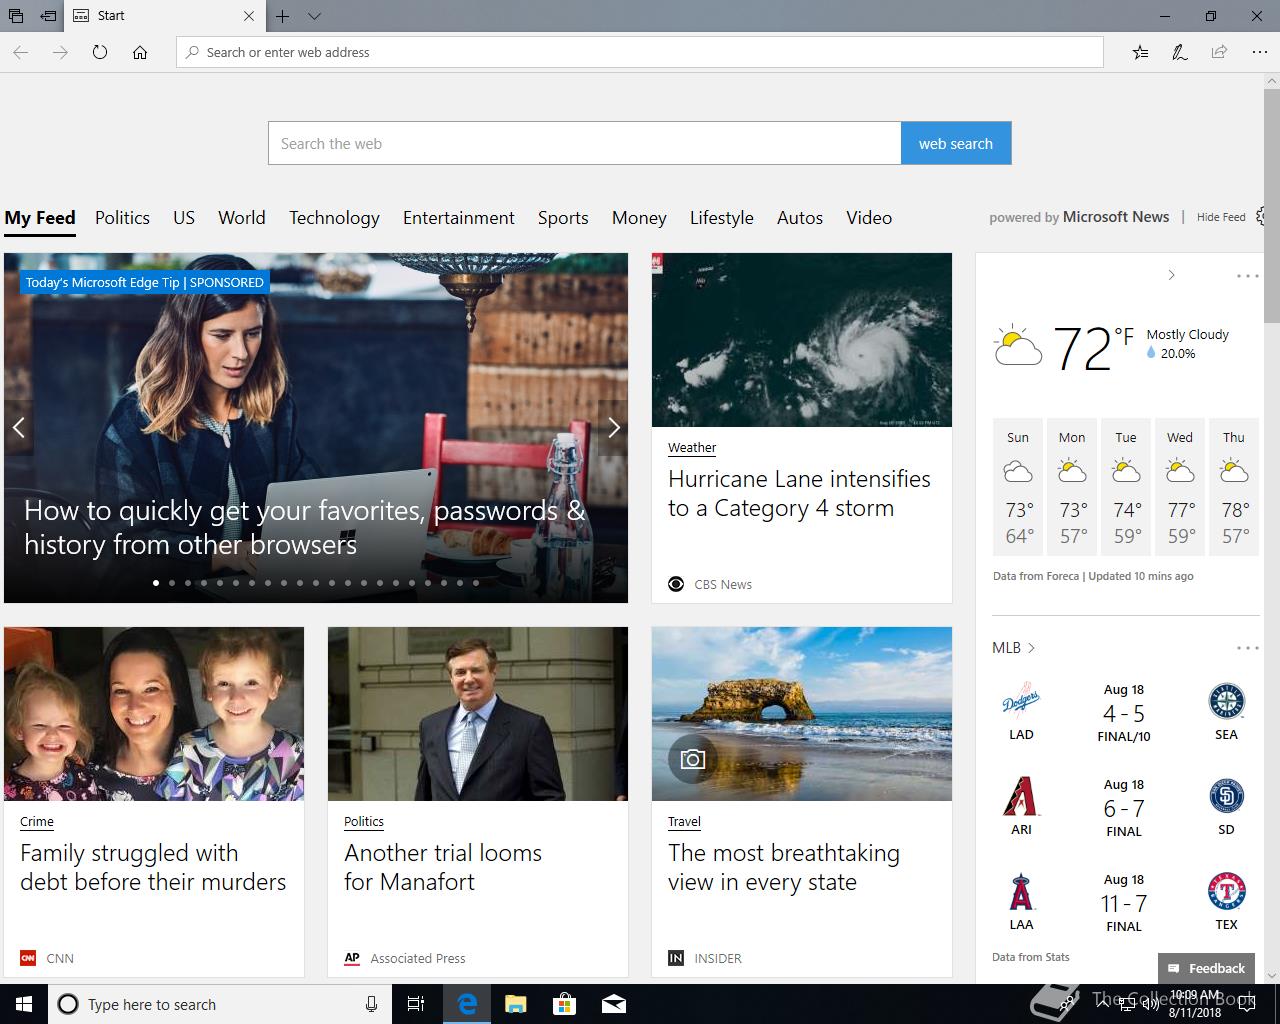Viewport: 1280px width, 1024px height.
Task: Refresh the page with the reload icon
Action: click(x=100, y=52)
